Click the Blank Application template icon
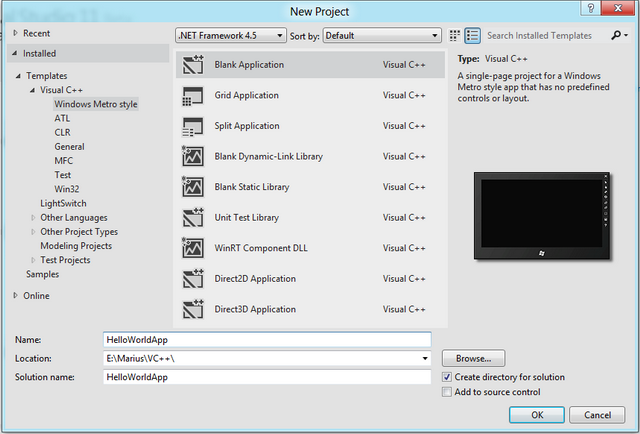 [x=193, y=65]
